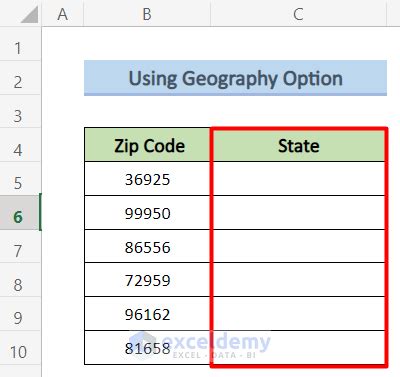400x377 pixels.
Task: Select column B header
Action: pos(147,14)
